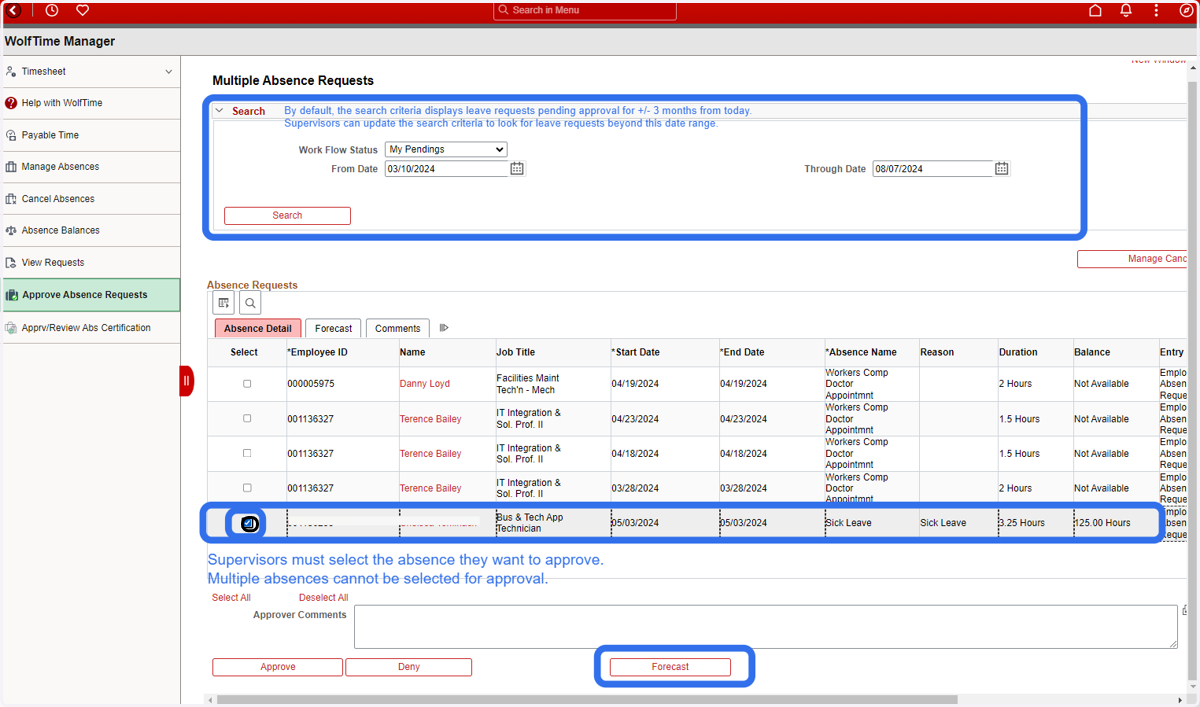Click the Forecast button at bottom
The image size is (1200, 707).
point(670,667)
